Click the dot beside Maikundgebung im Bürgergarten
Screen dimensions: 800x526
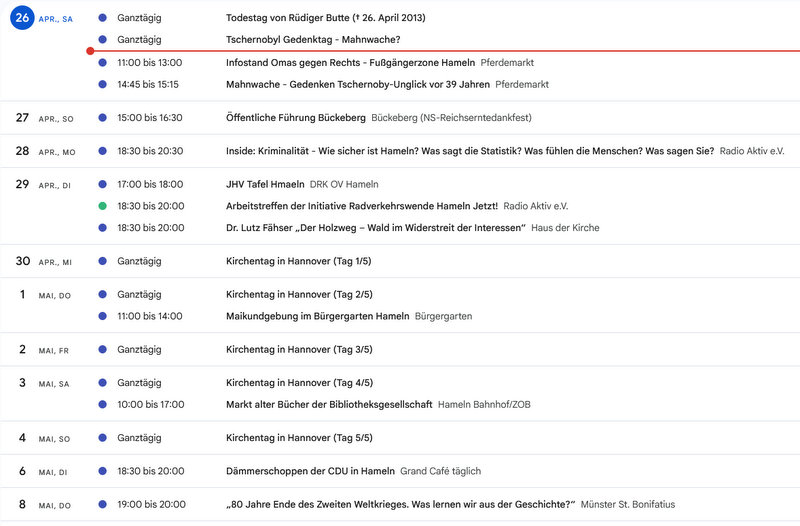[x=103, y=316]
